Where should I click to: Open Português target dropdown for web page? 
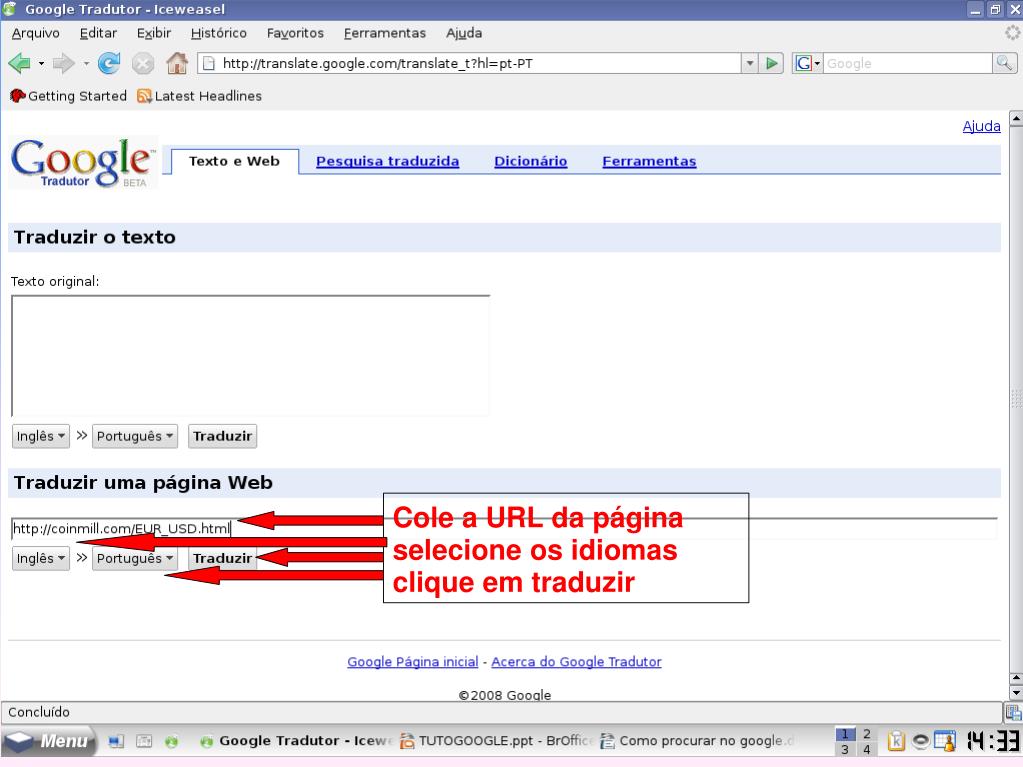[x=134, y=558]
